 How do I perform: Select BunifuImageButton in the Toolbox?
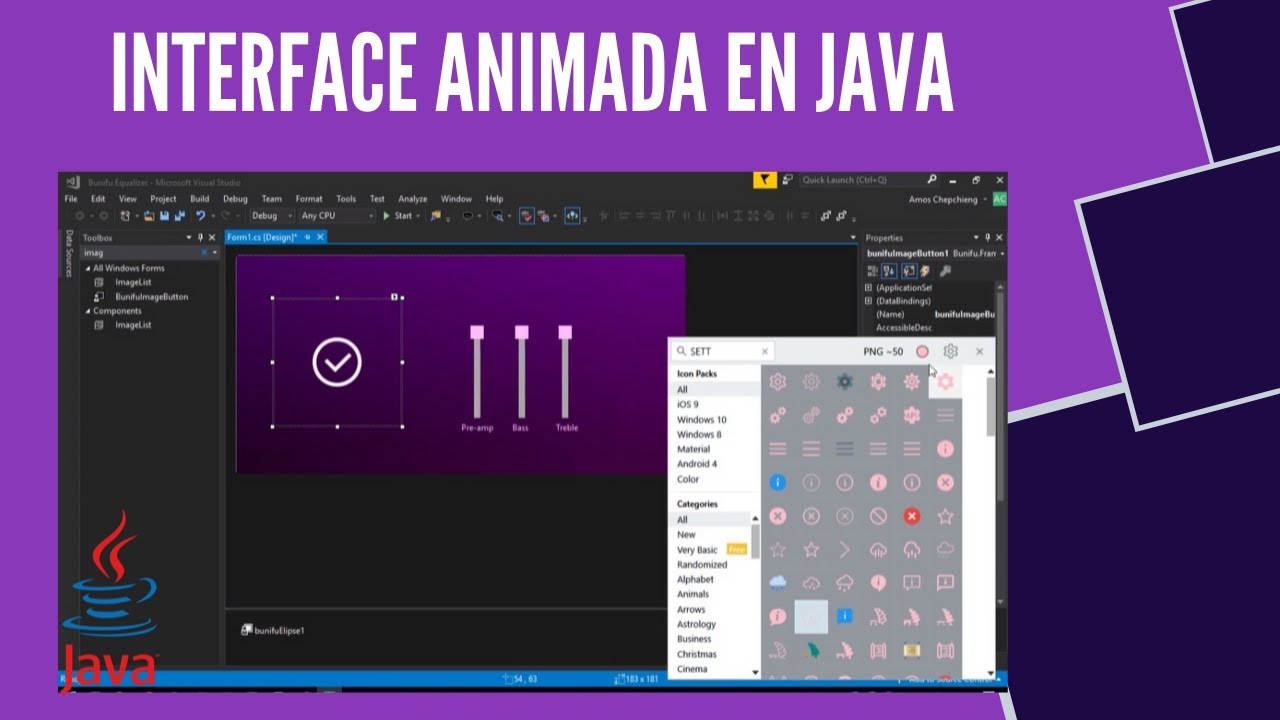(x=151, y=297)
